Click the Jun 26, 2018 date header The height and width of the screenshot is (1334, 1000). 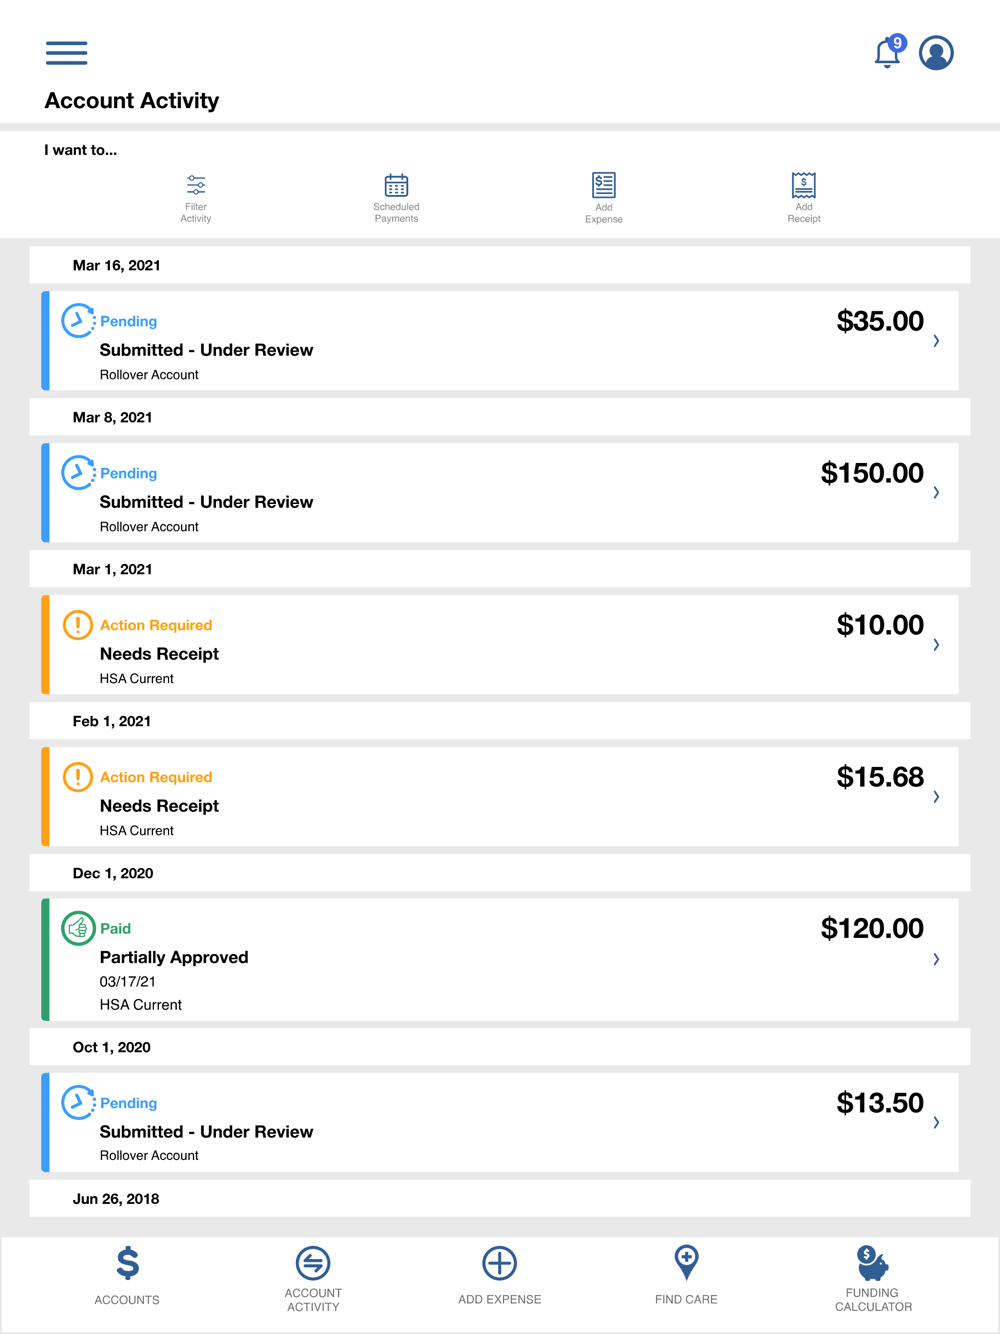(x=500, y=1199)
